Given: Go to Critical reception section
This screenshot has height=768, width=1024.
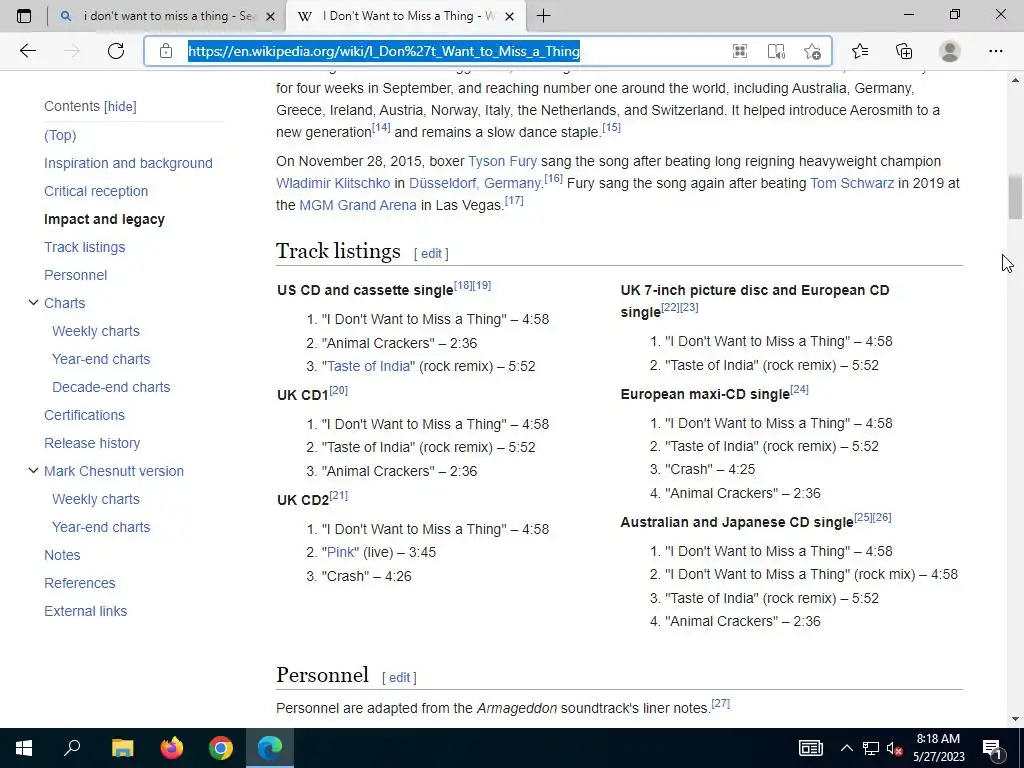Looking at the screenshot, I should (96, 191).
